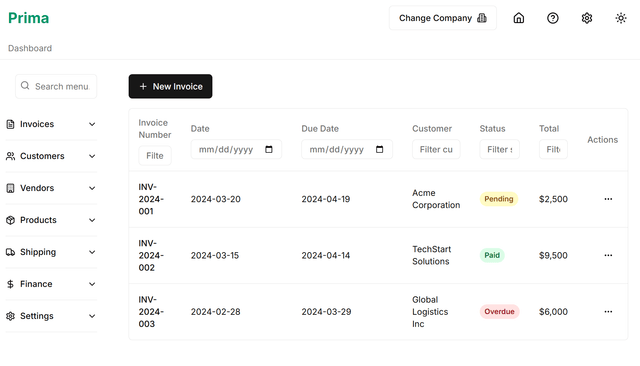Click the Vendors building icon in sidebar
This screenshot has width=640, height=366.
11,188
